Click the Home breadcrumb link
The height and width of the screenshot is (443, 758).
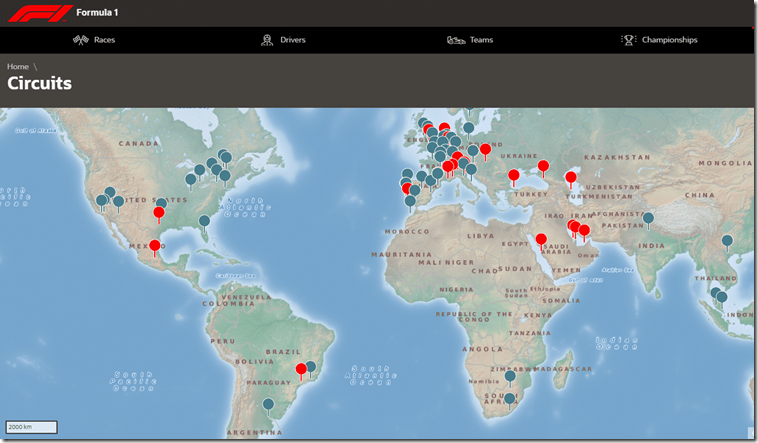[x=18, y=66]
